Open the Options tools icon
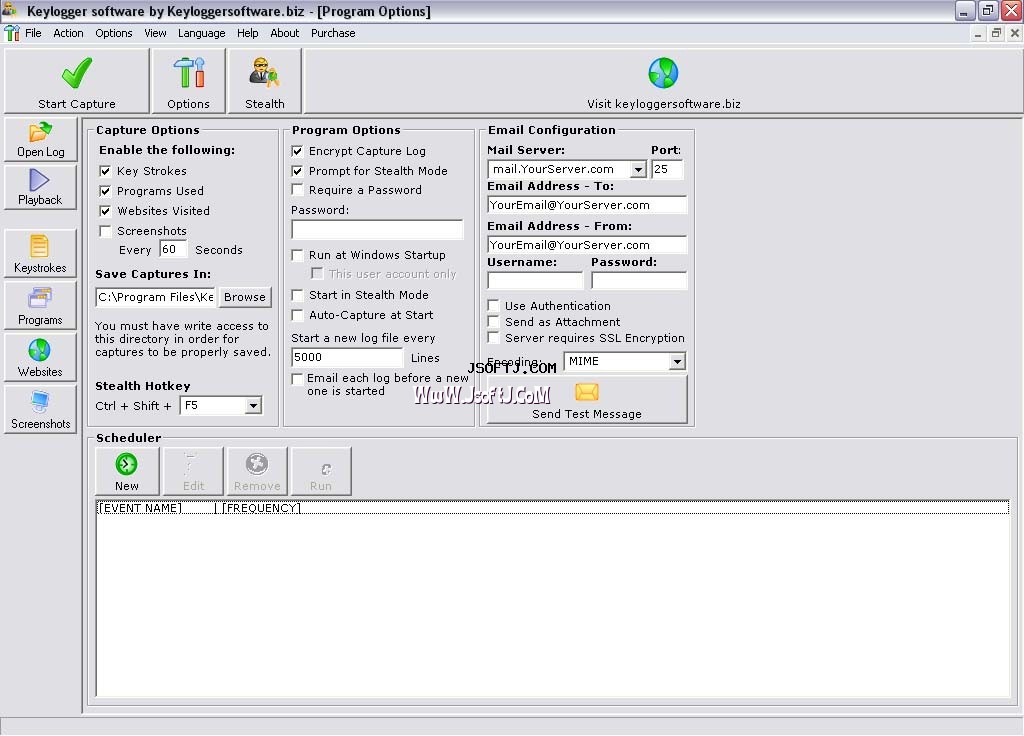Image resolution: width=1024 pixels, height=736 pixels. pos(189,73)
